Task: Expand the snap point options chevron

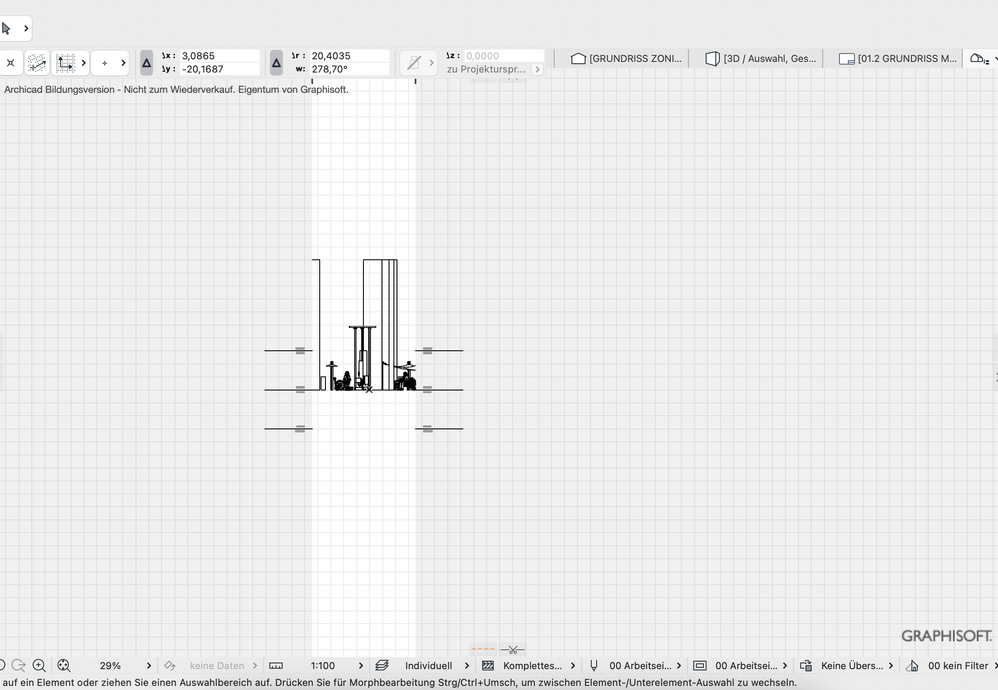Action: click(x=123, y=63)
